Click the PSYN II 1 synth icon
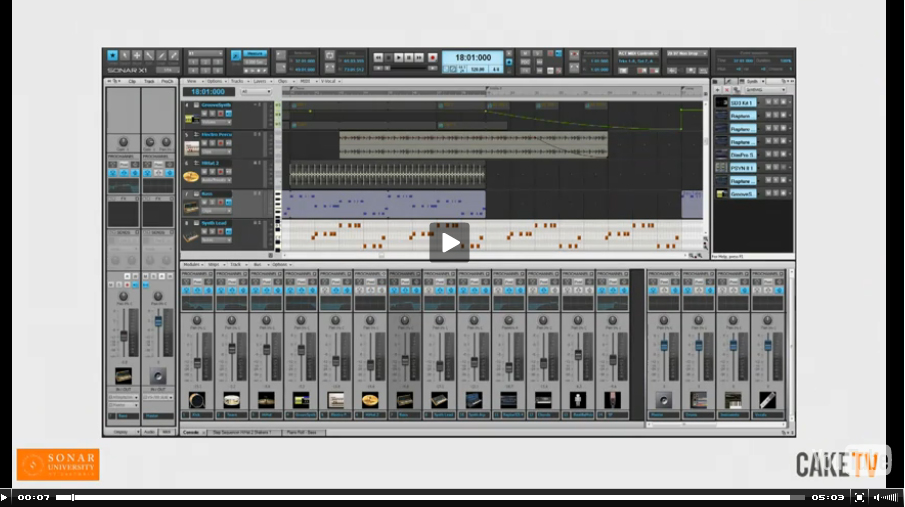905x507 pixels. pos(721,167)
